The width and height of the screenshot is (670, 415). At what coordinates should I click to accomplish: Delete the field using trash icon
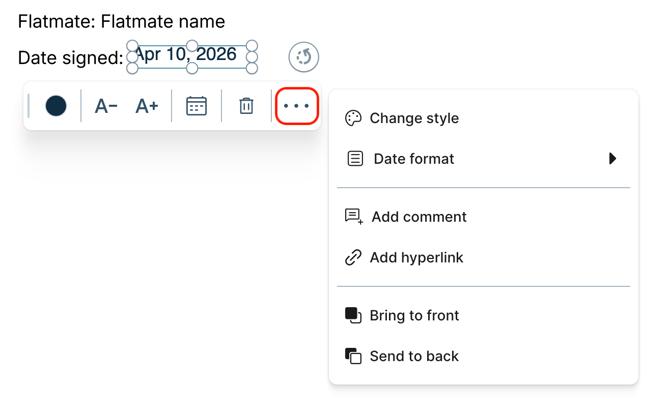coord(246,106)
